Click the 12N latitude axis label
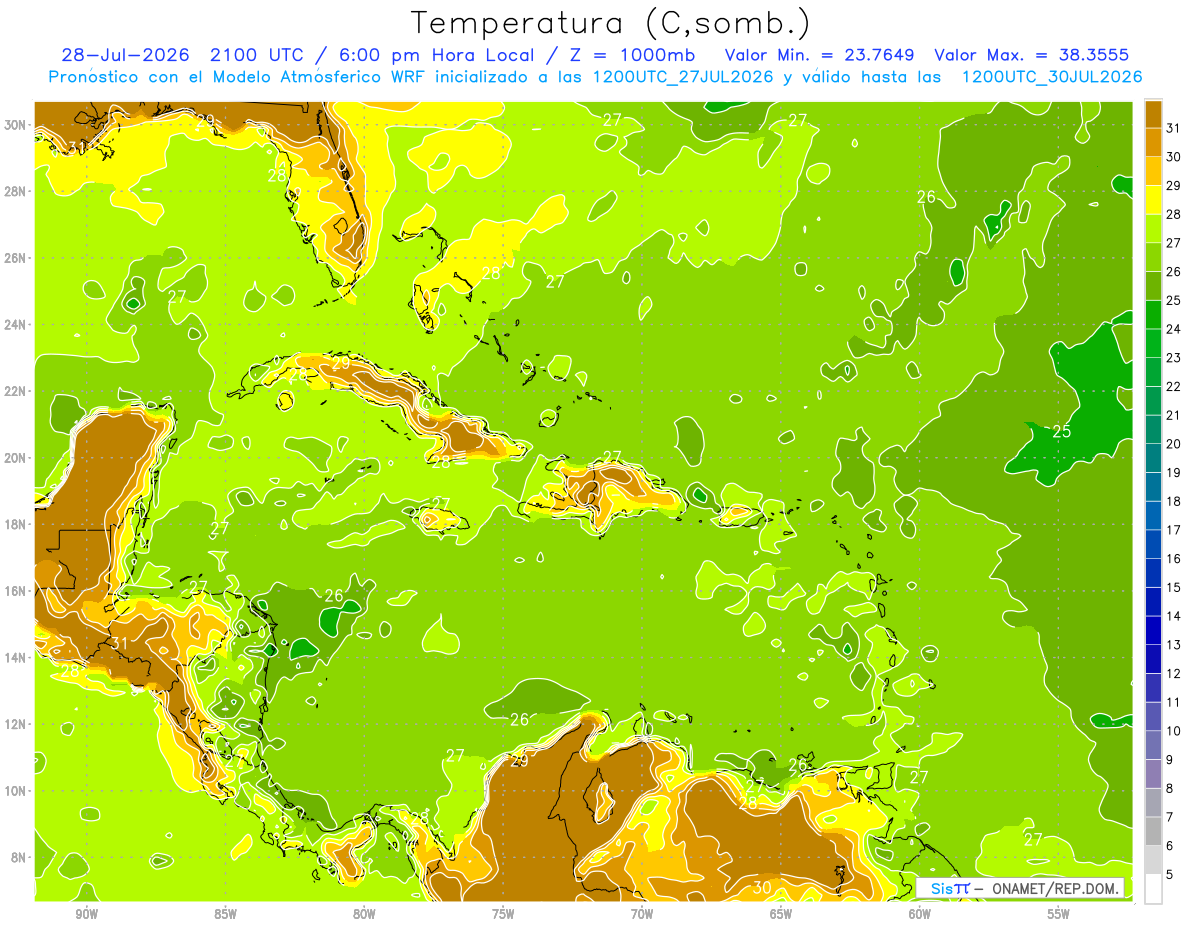Image resolution: width=1200 pixels, height=927 pixels. tap(15, 724)
